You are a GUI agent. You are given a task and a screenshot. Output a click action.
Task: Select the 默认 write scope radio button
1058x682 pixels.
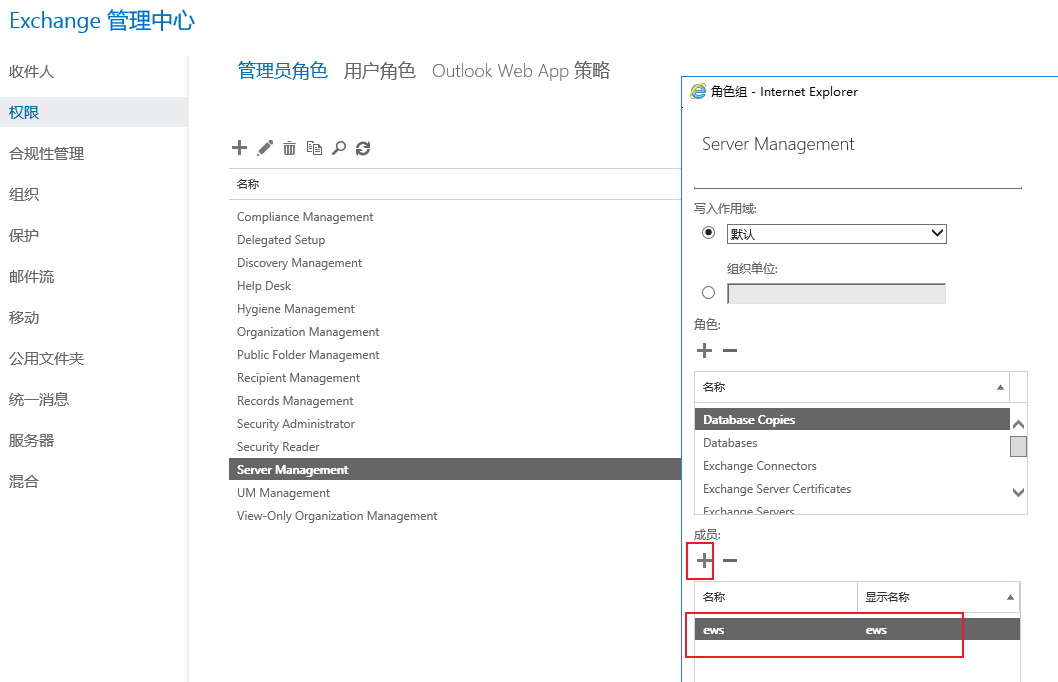[x=709, y=232]
